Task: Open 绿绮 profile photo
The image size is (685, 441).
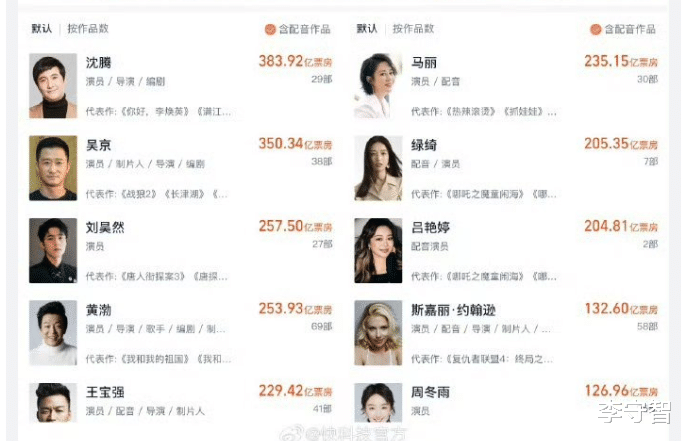Action: [378, 168]
